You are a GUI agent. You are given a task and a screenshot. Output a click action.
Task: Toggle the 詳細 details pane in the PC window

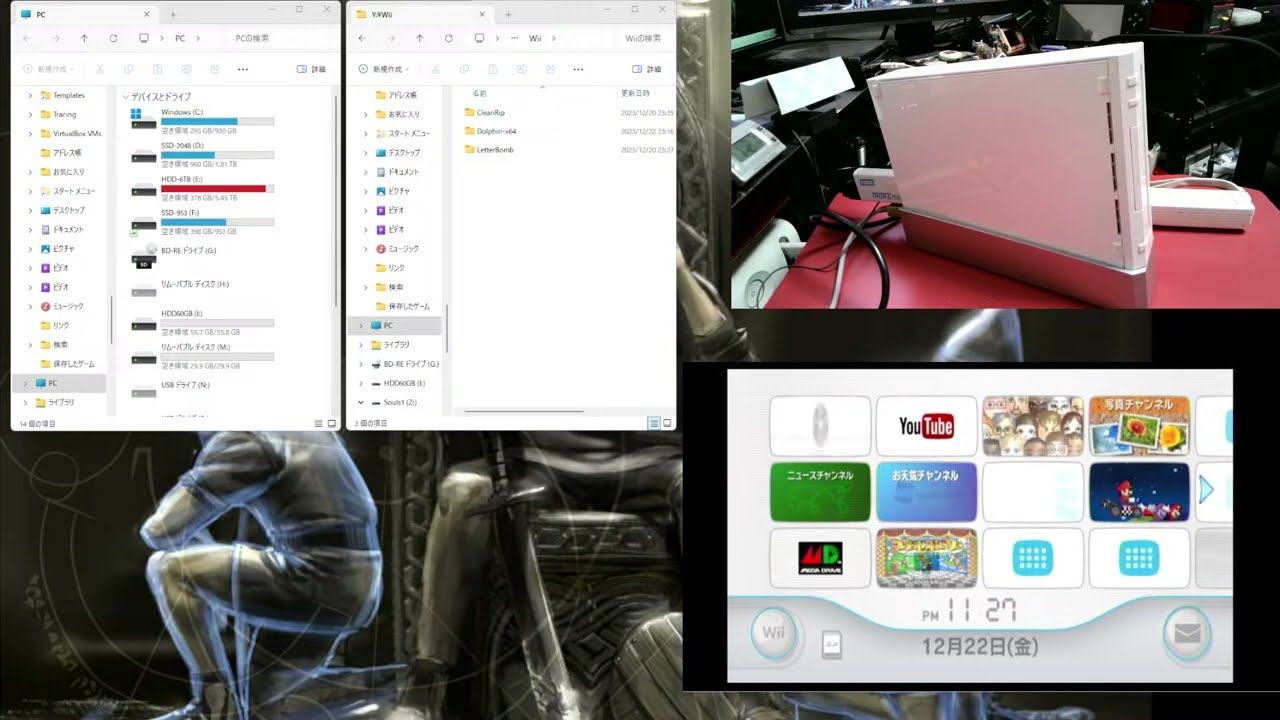pyautogui.click(x=311, y=69)
